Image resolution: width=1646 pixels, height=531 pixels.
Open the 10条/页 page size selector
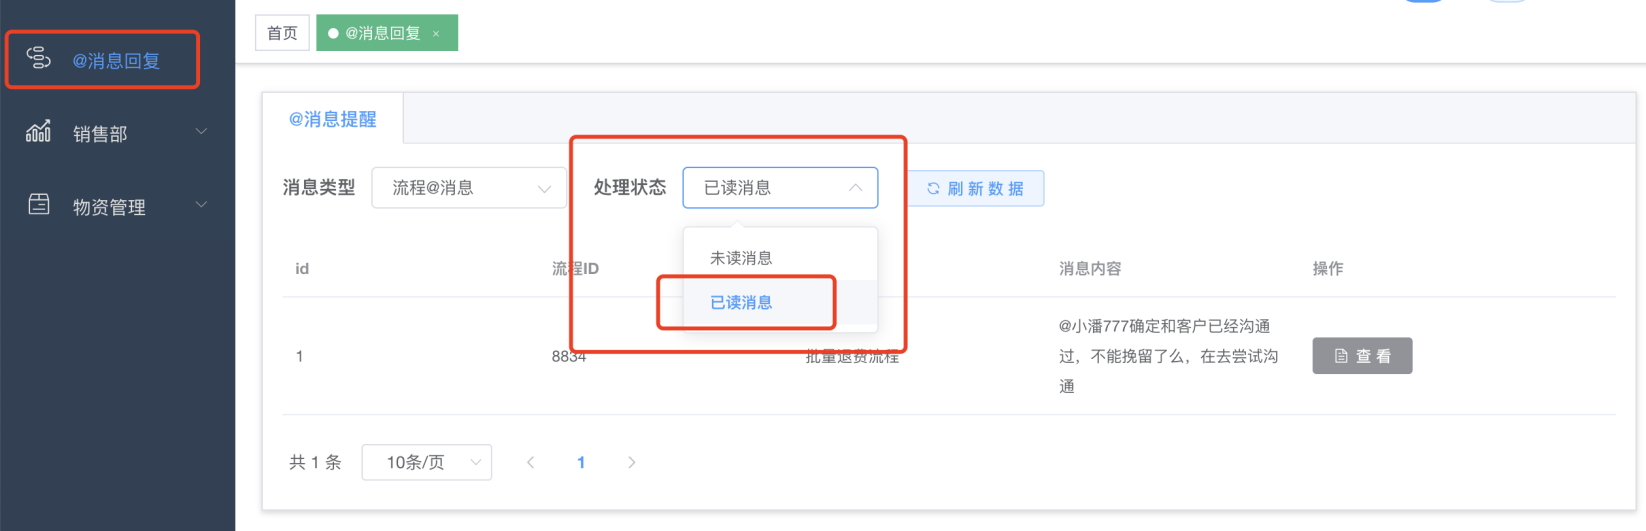(x=426, y=462)
